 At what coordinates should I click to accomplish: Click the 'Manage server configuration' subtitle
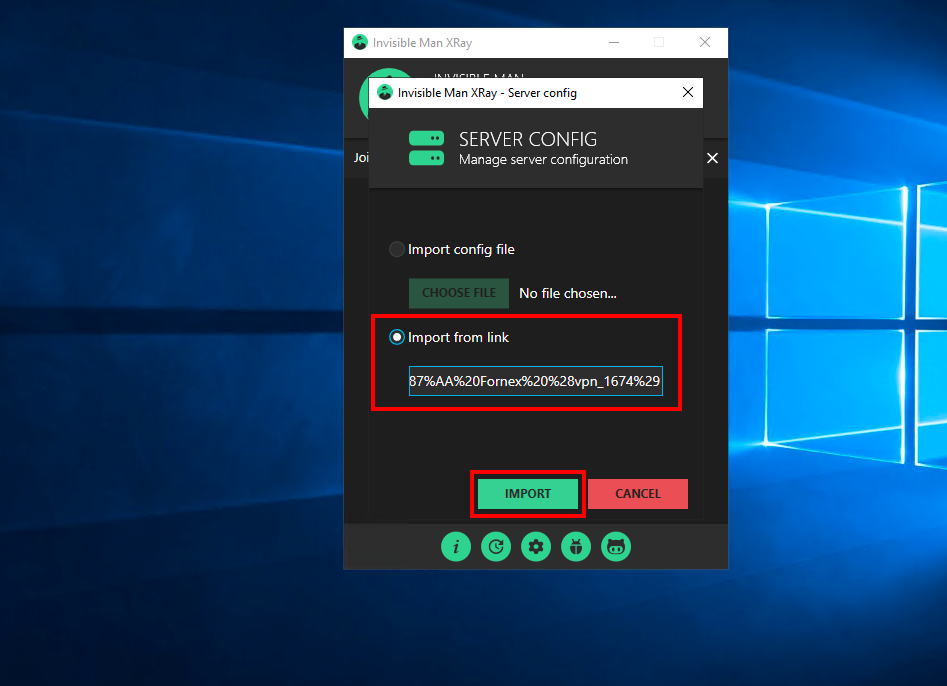544,159
